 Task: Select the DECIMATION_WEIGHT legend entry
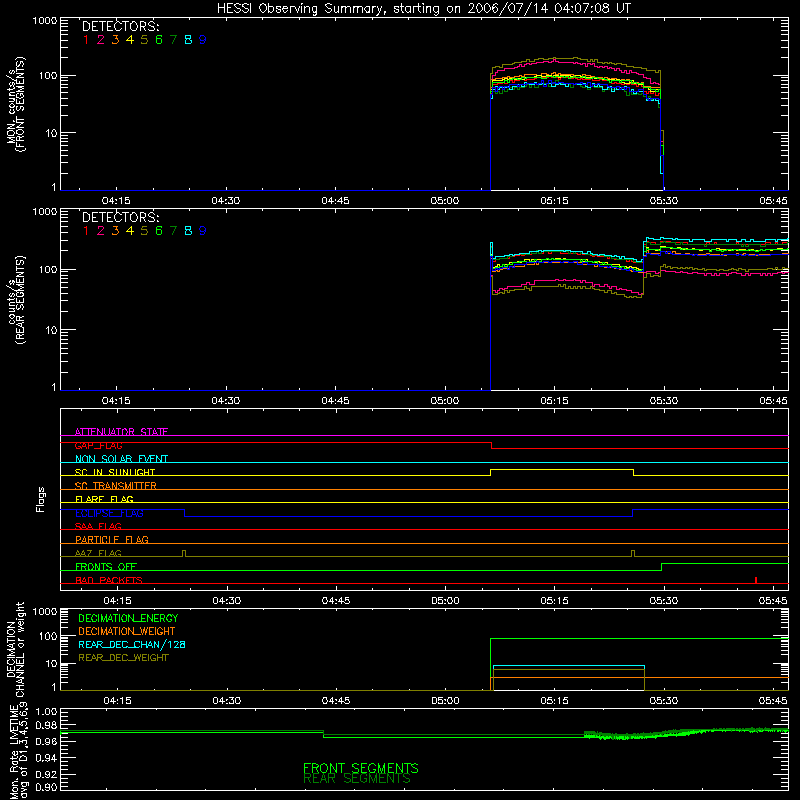[127, 632]
